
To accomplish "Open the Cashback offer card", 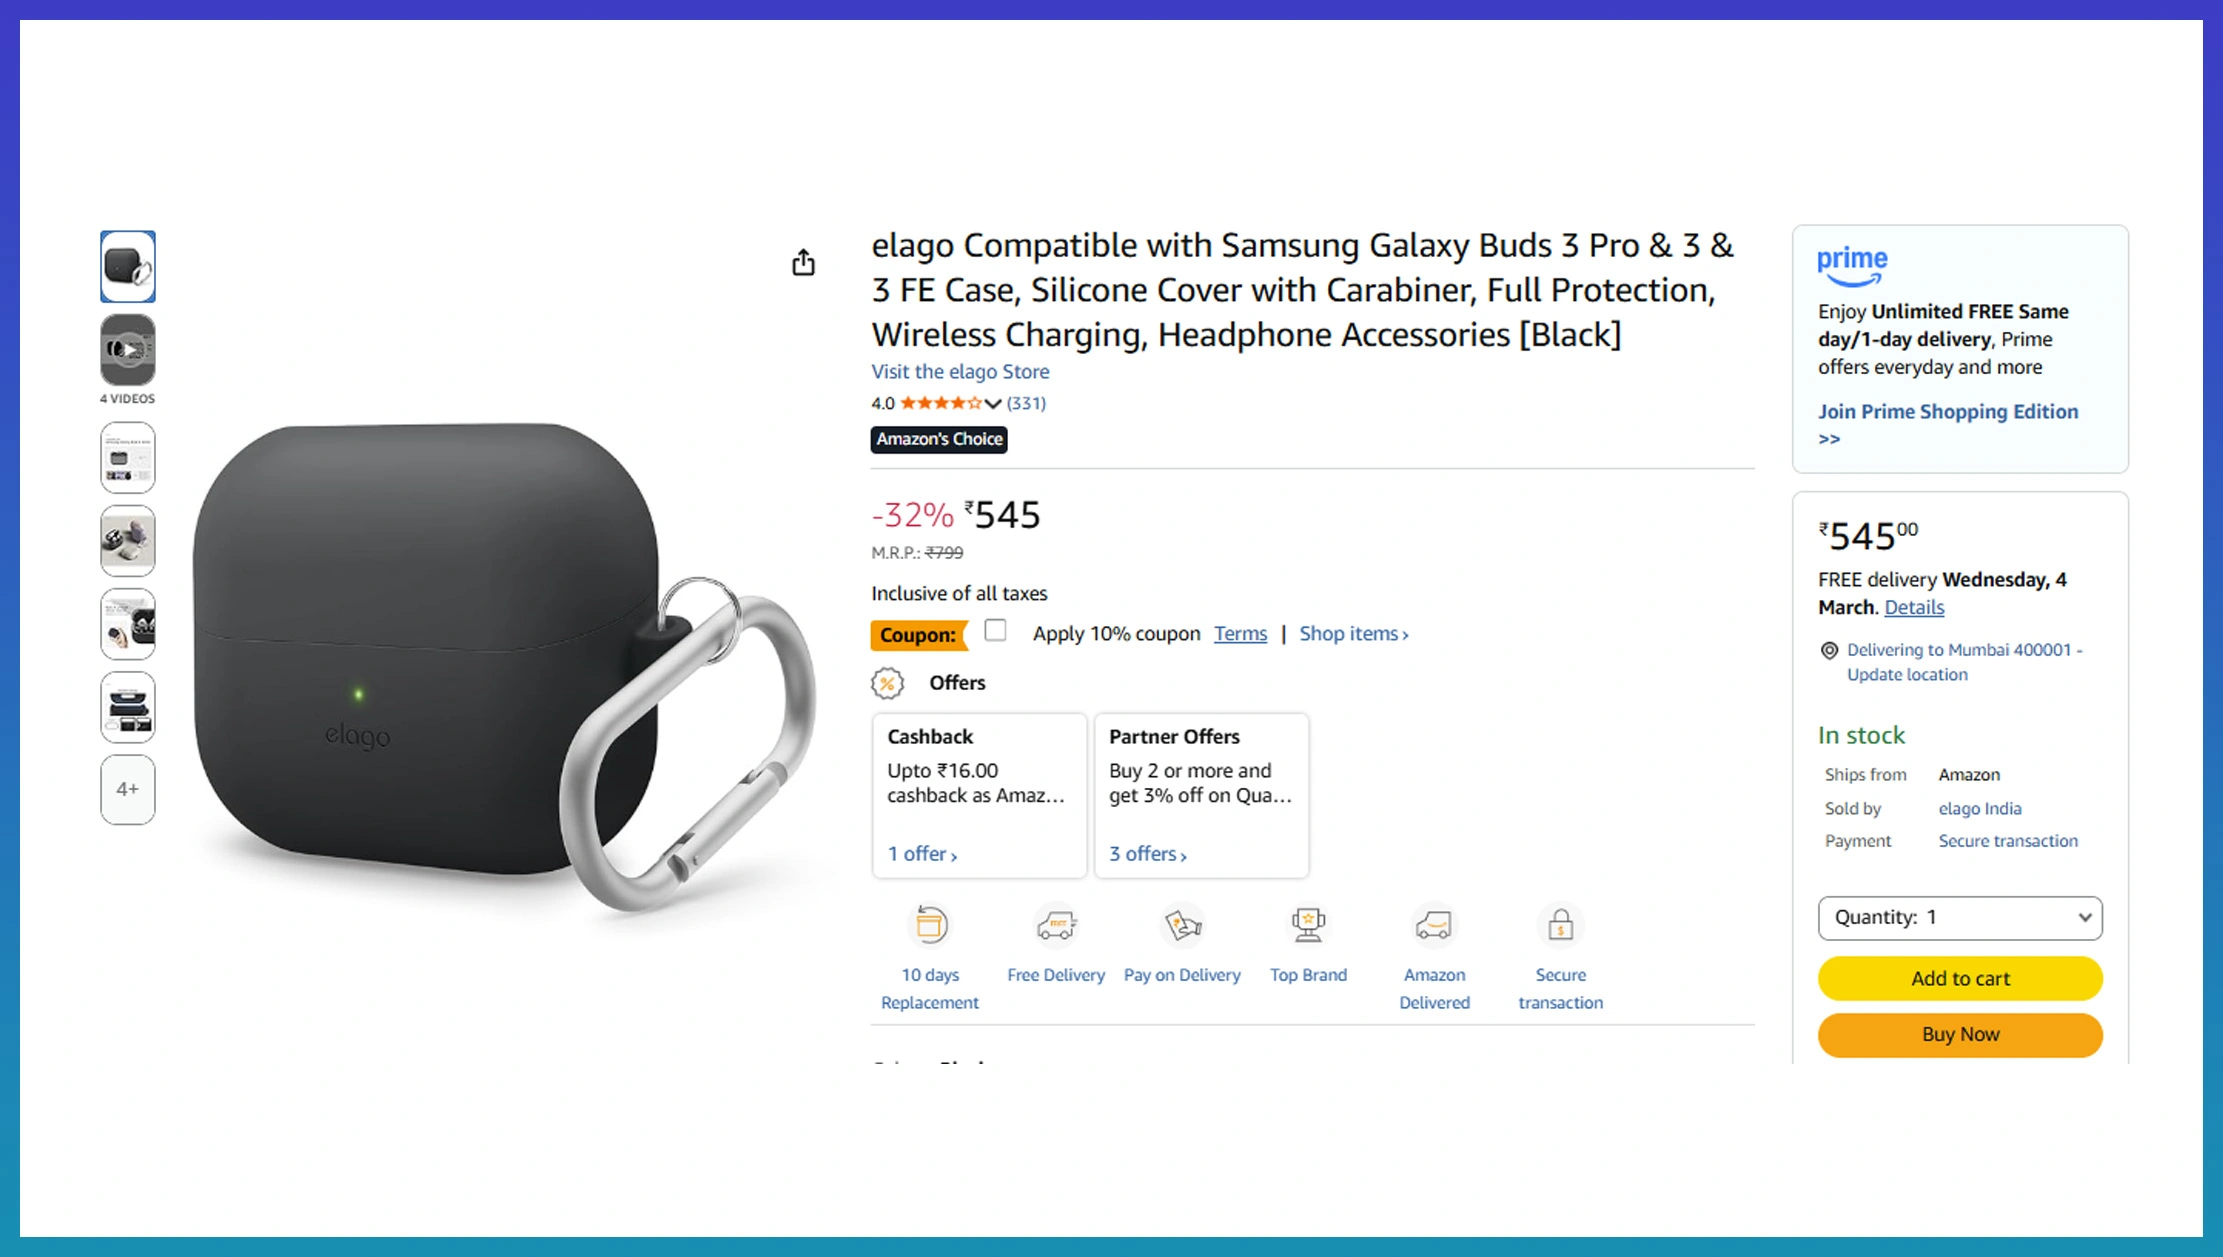I will coord(979,795).
